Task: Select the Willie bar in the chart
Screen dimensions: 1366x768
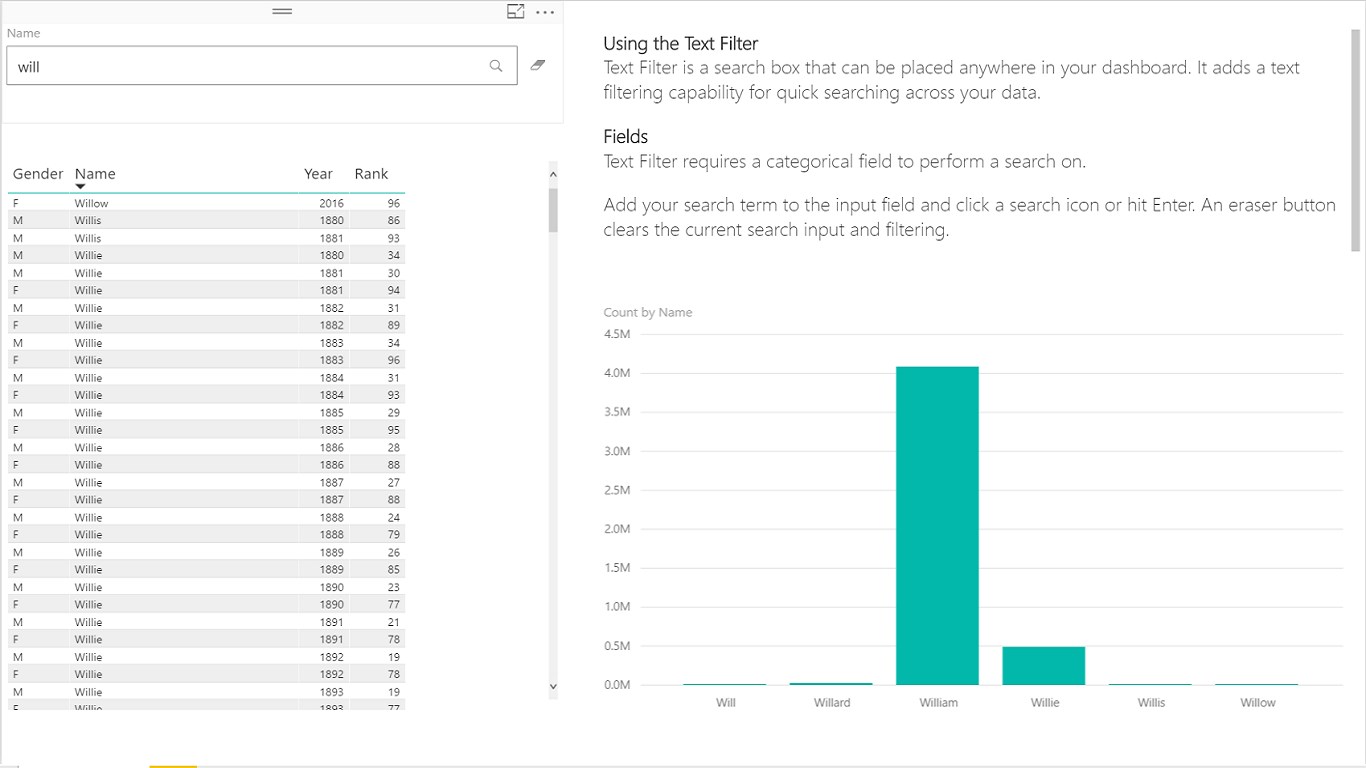Action: (x=1044, y=665)
